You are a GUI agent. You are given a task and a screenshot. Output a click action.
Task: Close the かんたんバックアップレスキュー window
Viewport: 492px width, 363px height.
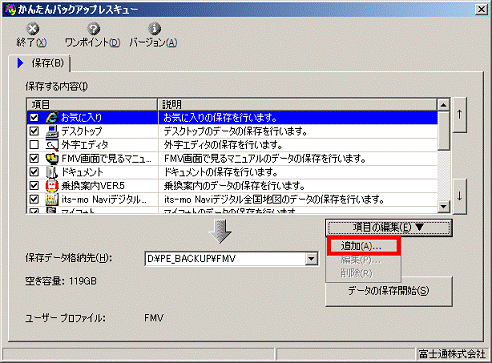[x=481, y=9]
